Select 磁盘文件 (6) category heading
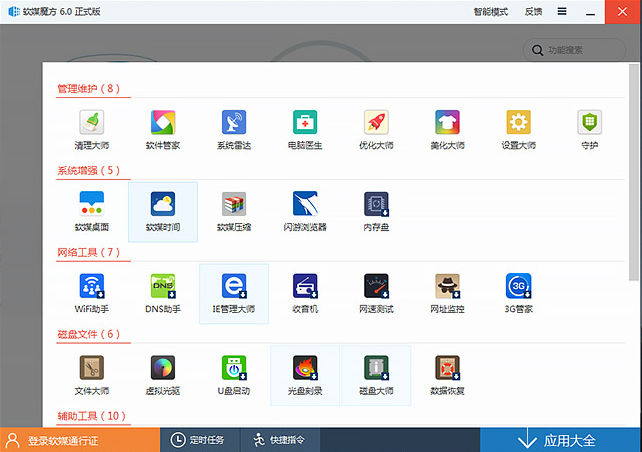Screen dimensions: 642x452 tap(88, 334)
